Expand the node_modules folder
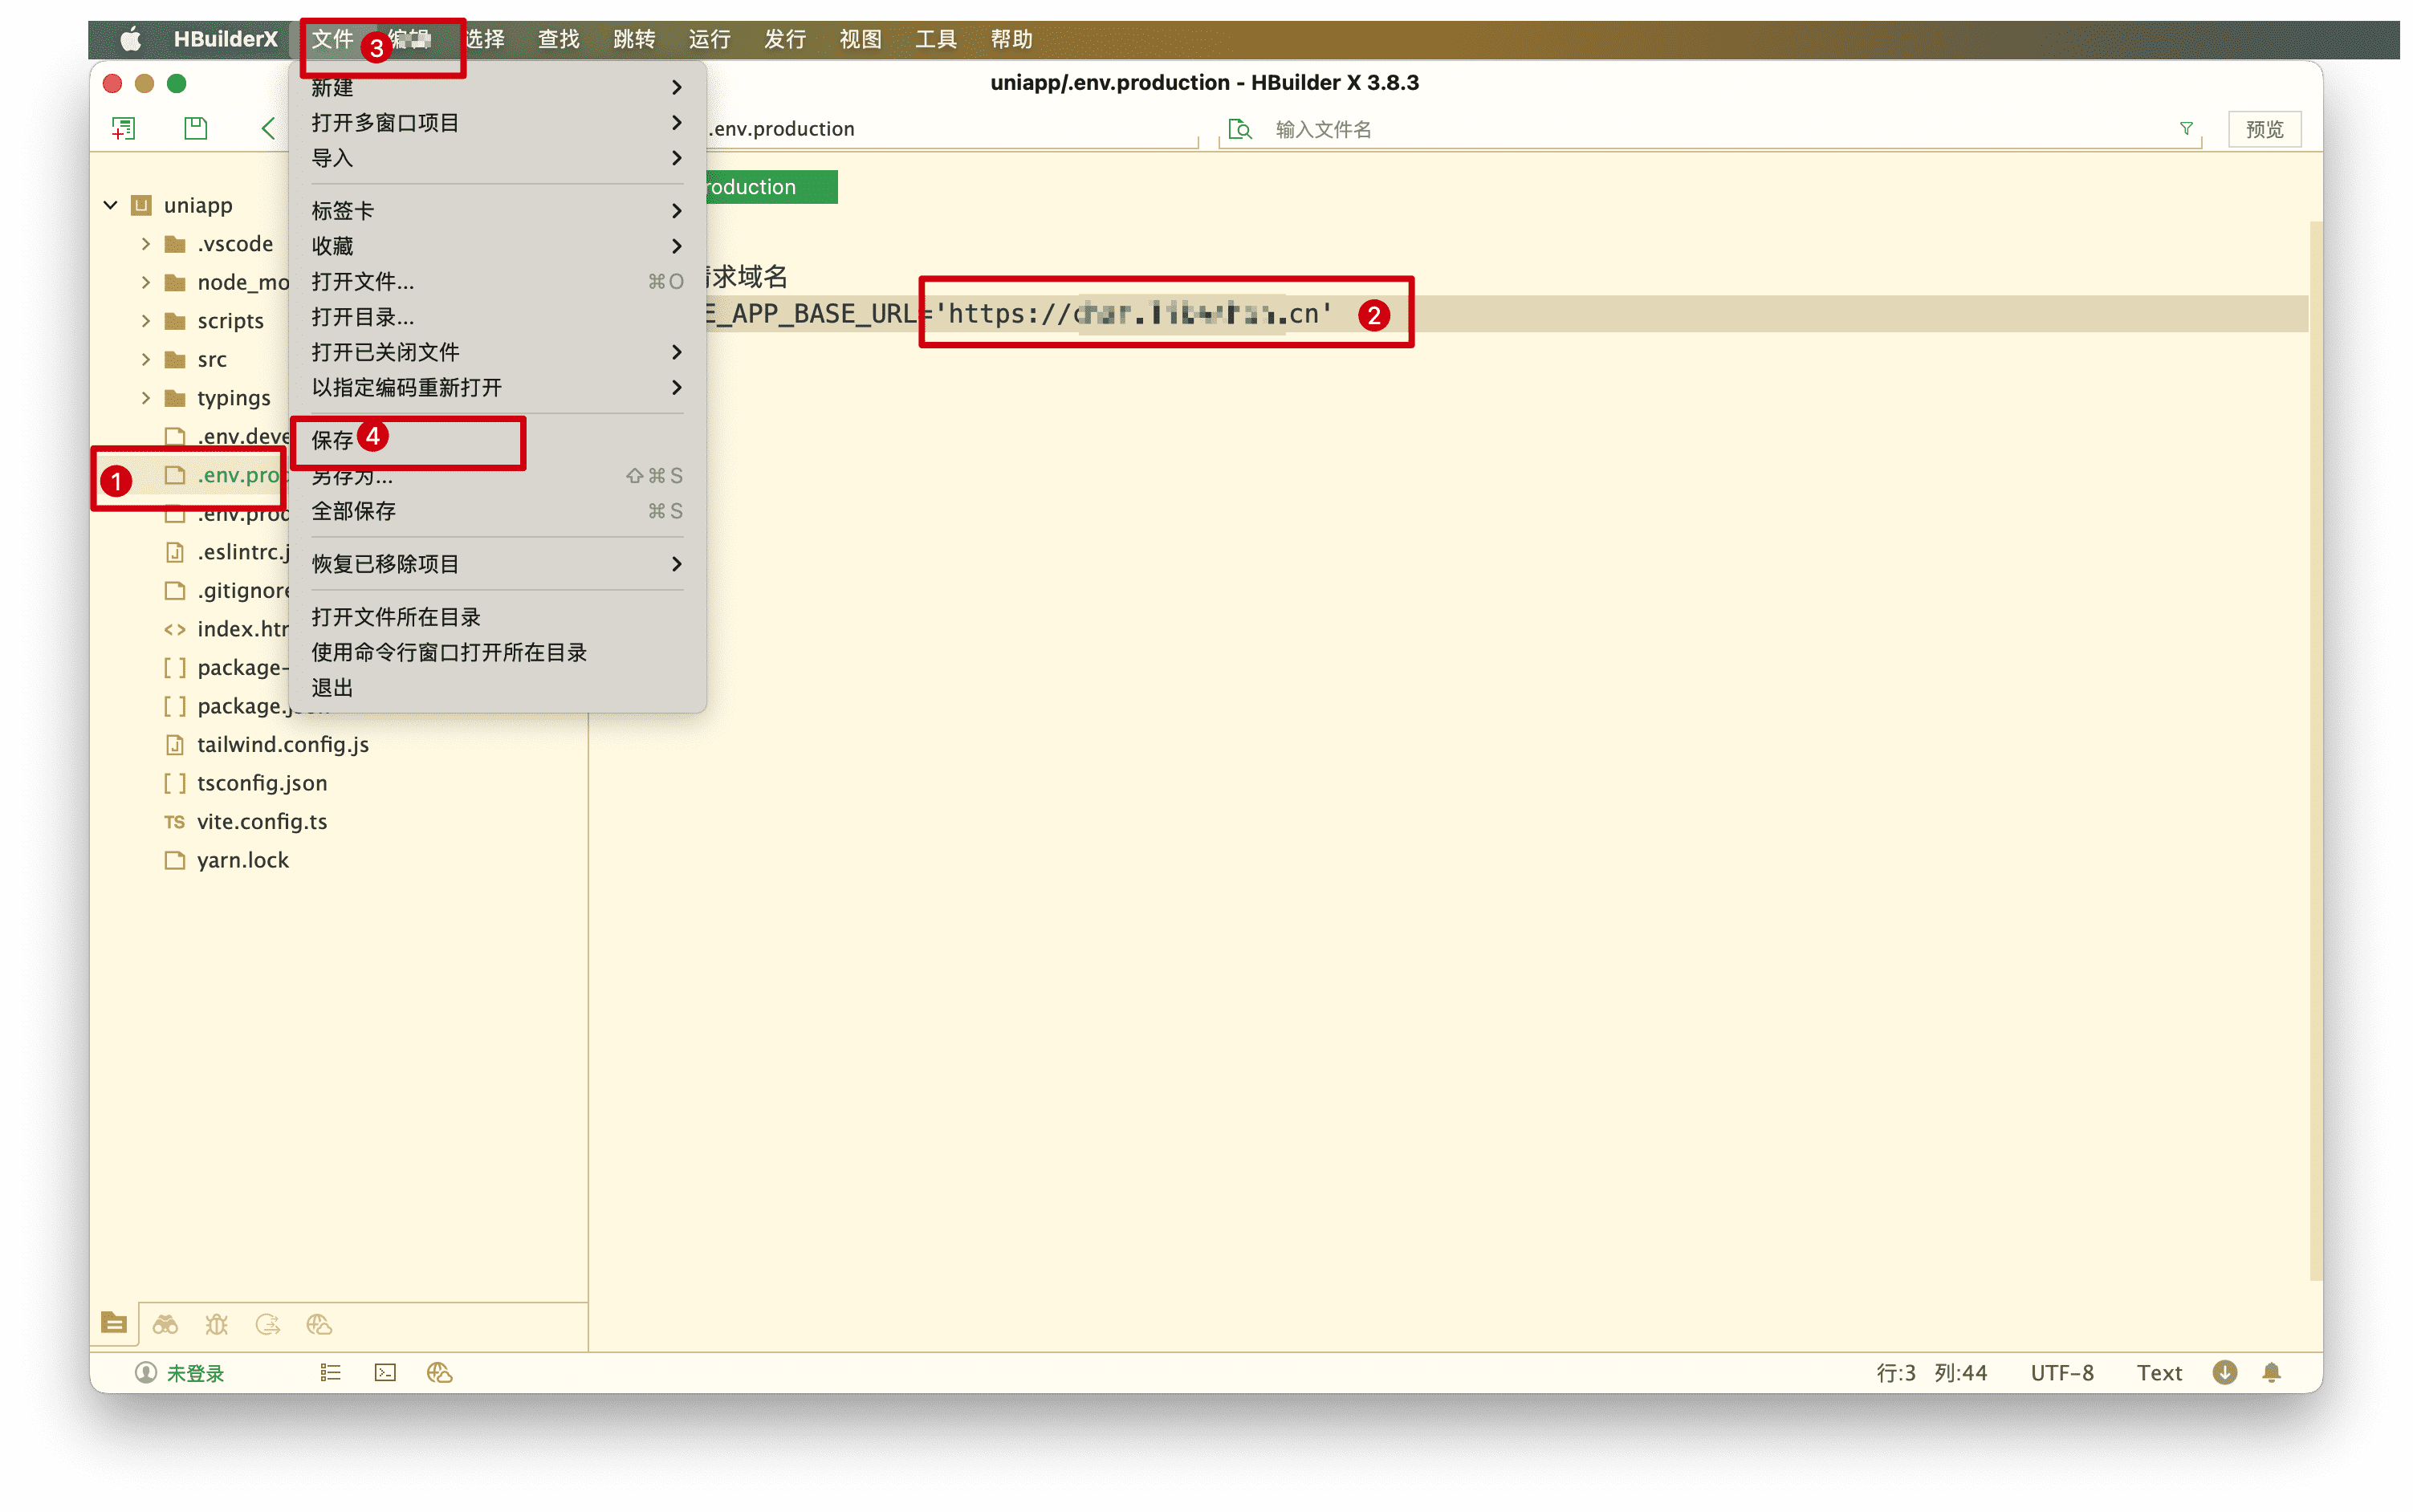This screenshot has width=2413, height=1512. pyautogui.click(x=146, y=282)
